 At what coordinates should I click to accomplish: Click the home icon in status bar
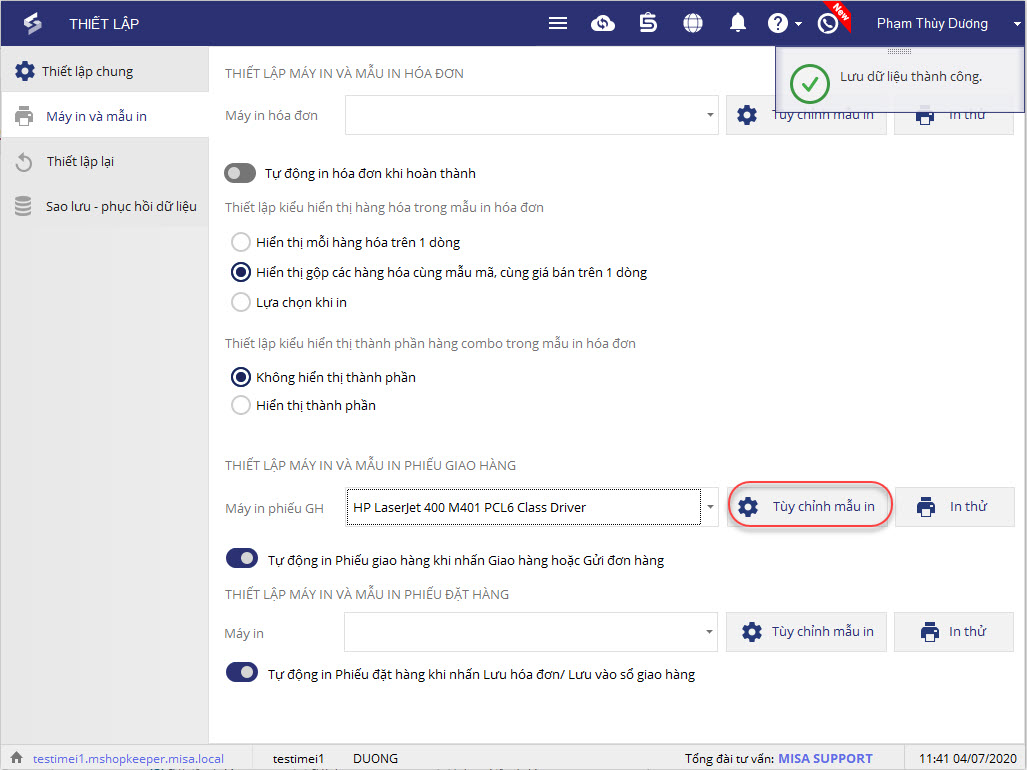pyautogui.click(x=16, y=758)
